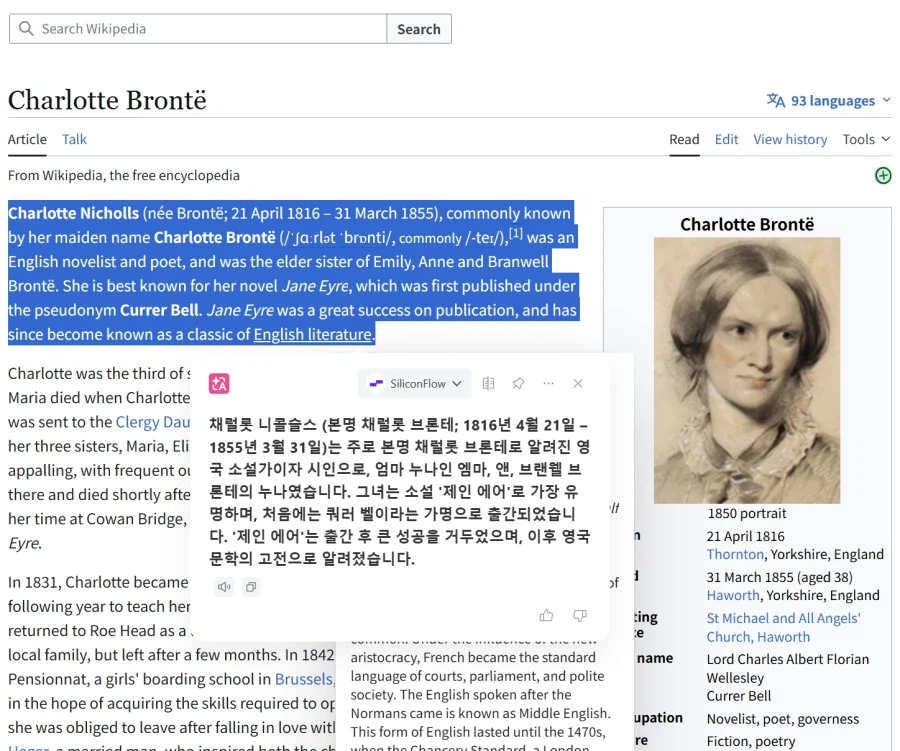Expand the Tools dropdown
The image size is (900, 751).
(864, 139)
